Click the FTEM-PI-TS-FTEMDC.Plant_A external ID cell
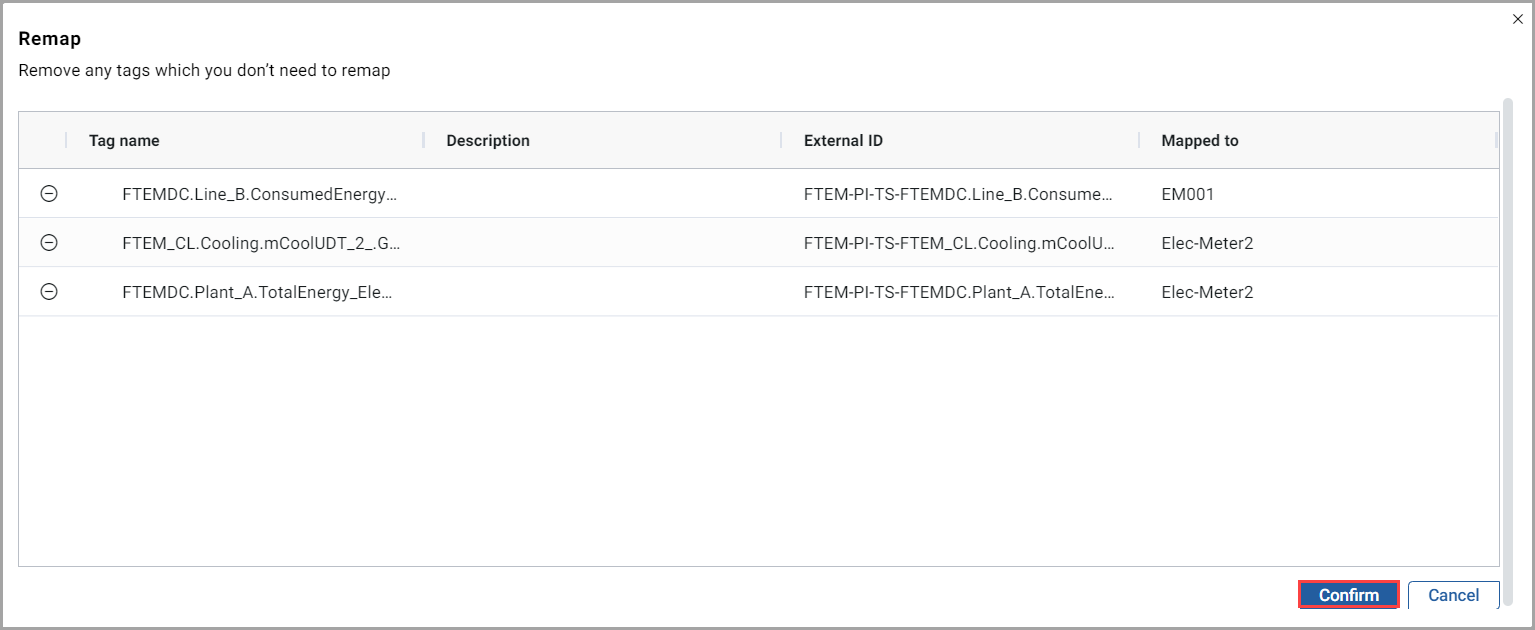Screen dimensions: 1535x630 [959, 292]
